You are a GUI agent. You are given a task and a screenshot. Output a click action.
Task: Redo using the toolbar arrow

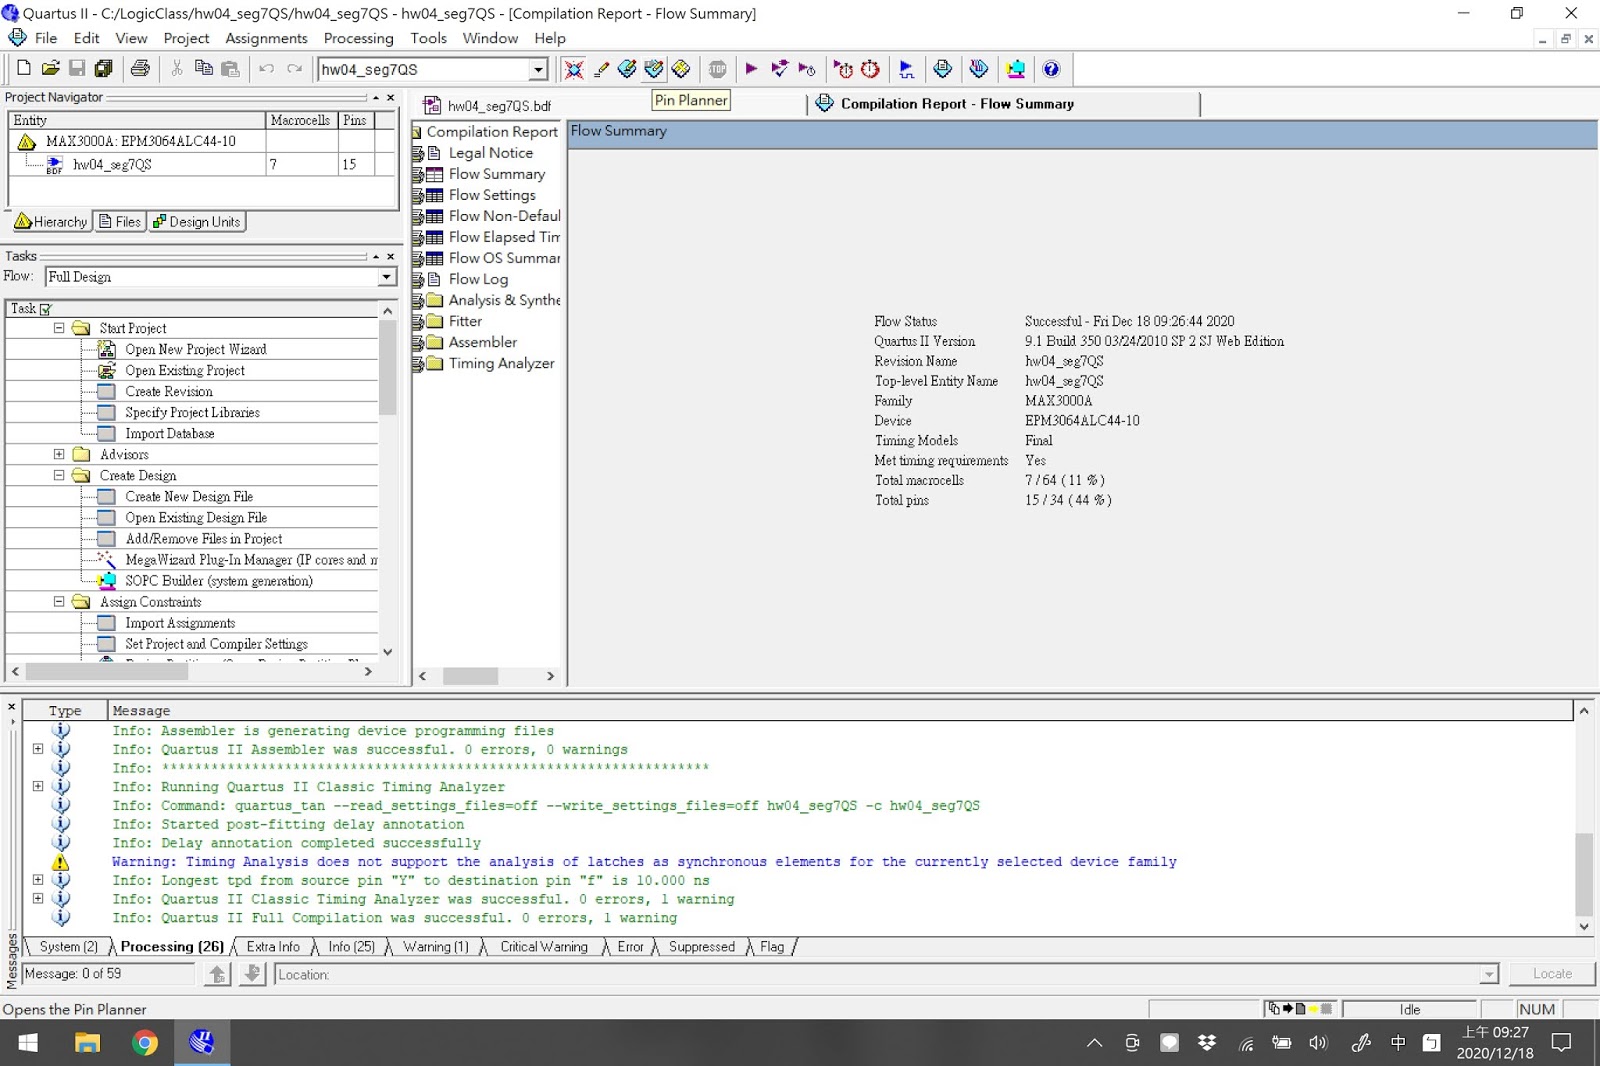(294, 68)
